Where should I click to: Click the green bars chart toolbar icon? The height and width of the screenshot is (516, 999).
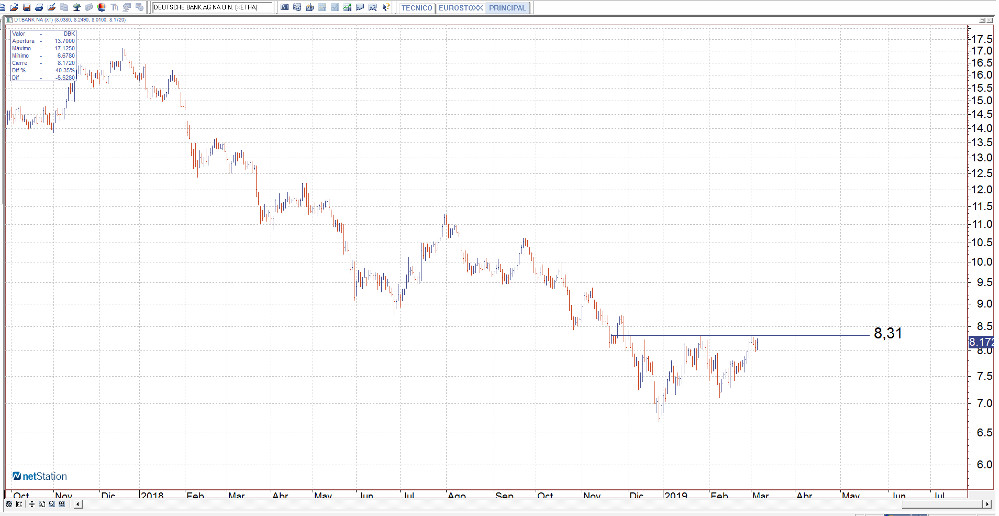click(x=347, y=8)
